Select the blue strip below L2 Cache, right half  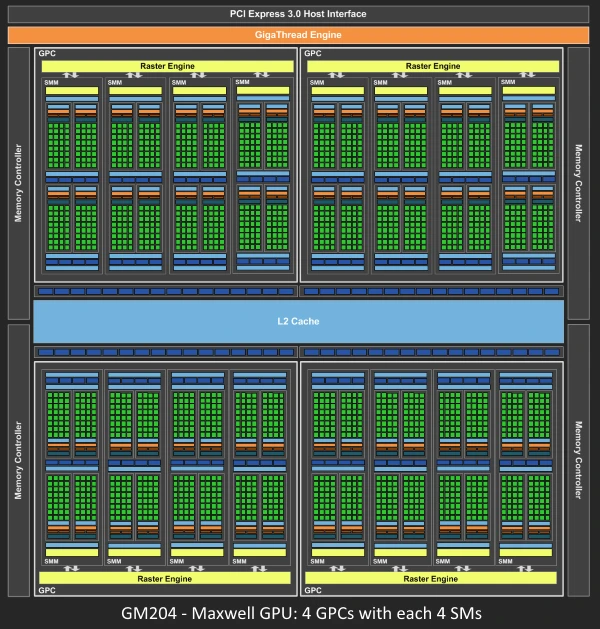click(432, 352)
